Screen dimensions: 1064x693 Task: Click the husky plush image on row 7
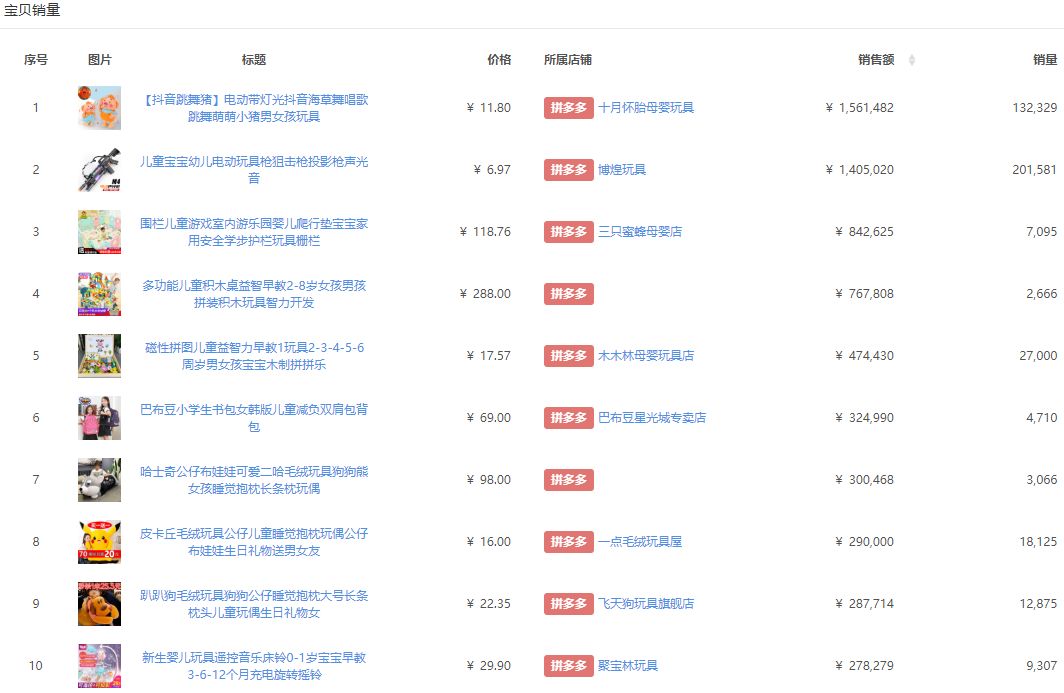click(x=98, y=479)
